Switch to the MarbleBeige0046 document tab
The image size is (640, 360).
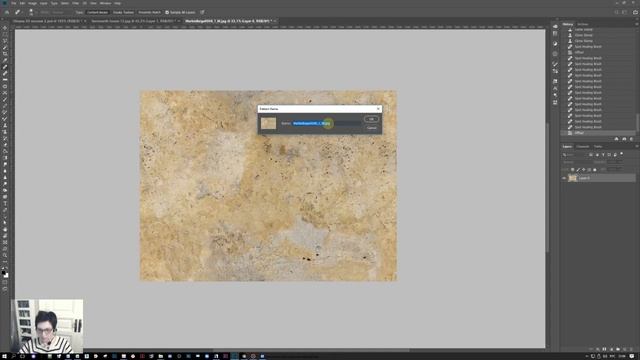[x=228, y=21]
